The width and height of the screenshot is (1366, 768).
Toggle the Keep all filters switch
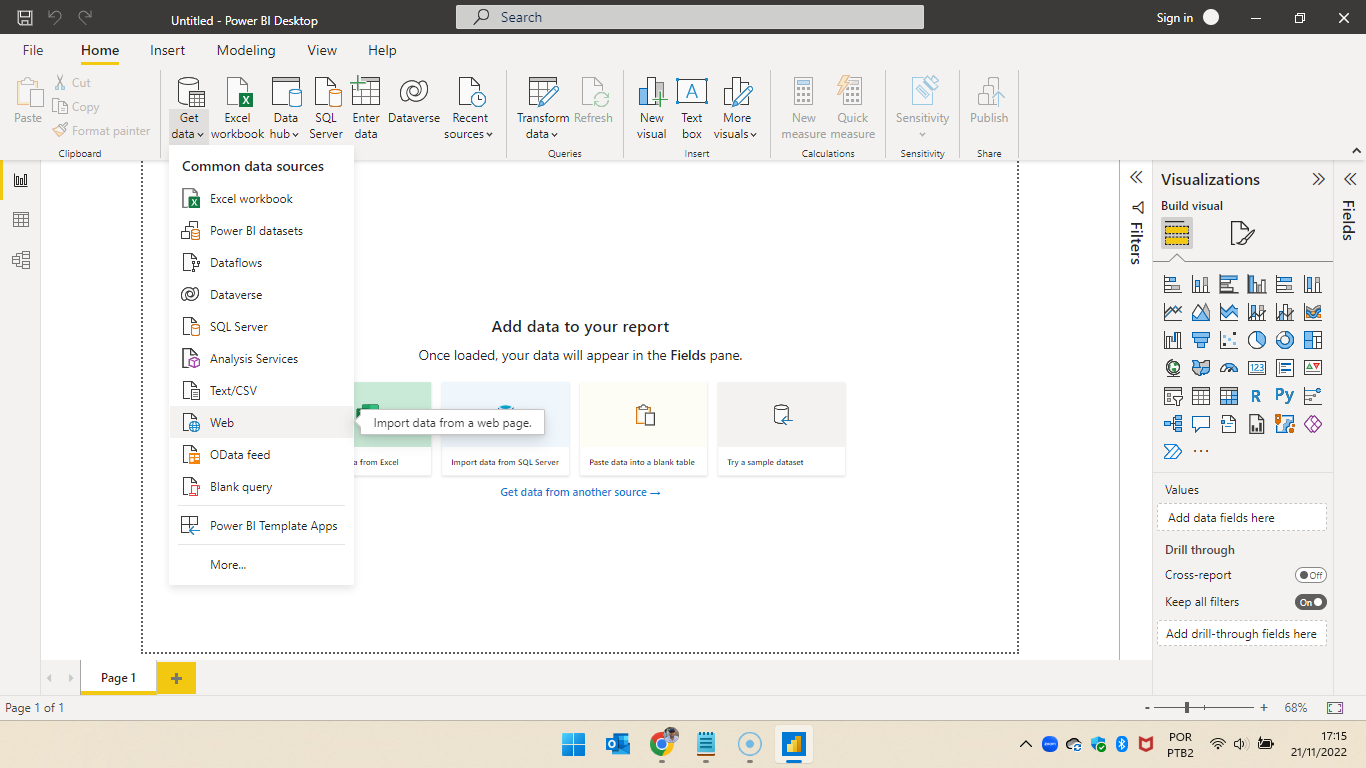click(1310, 602)
